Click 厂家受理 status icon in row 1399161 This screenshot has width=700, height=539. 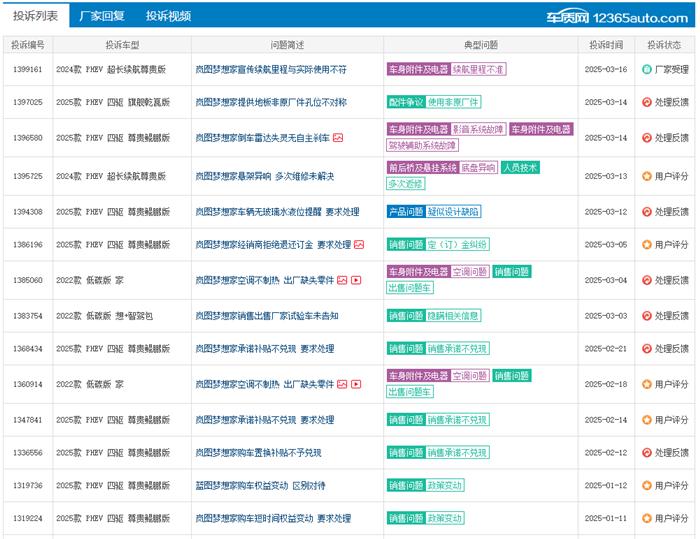[x=646, y=69]
